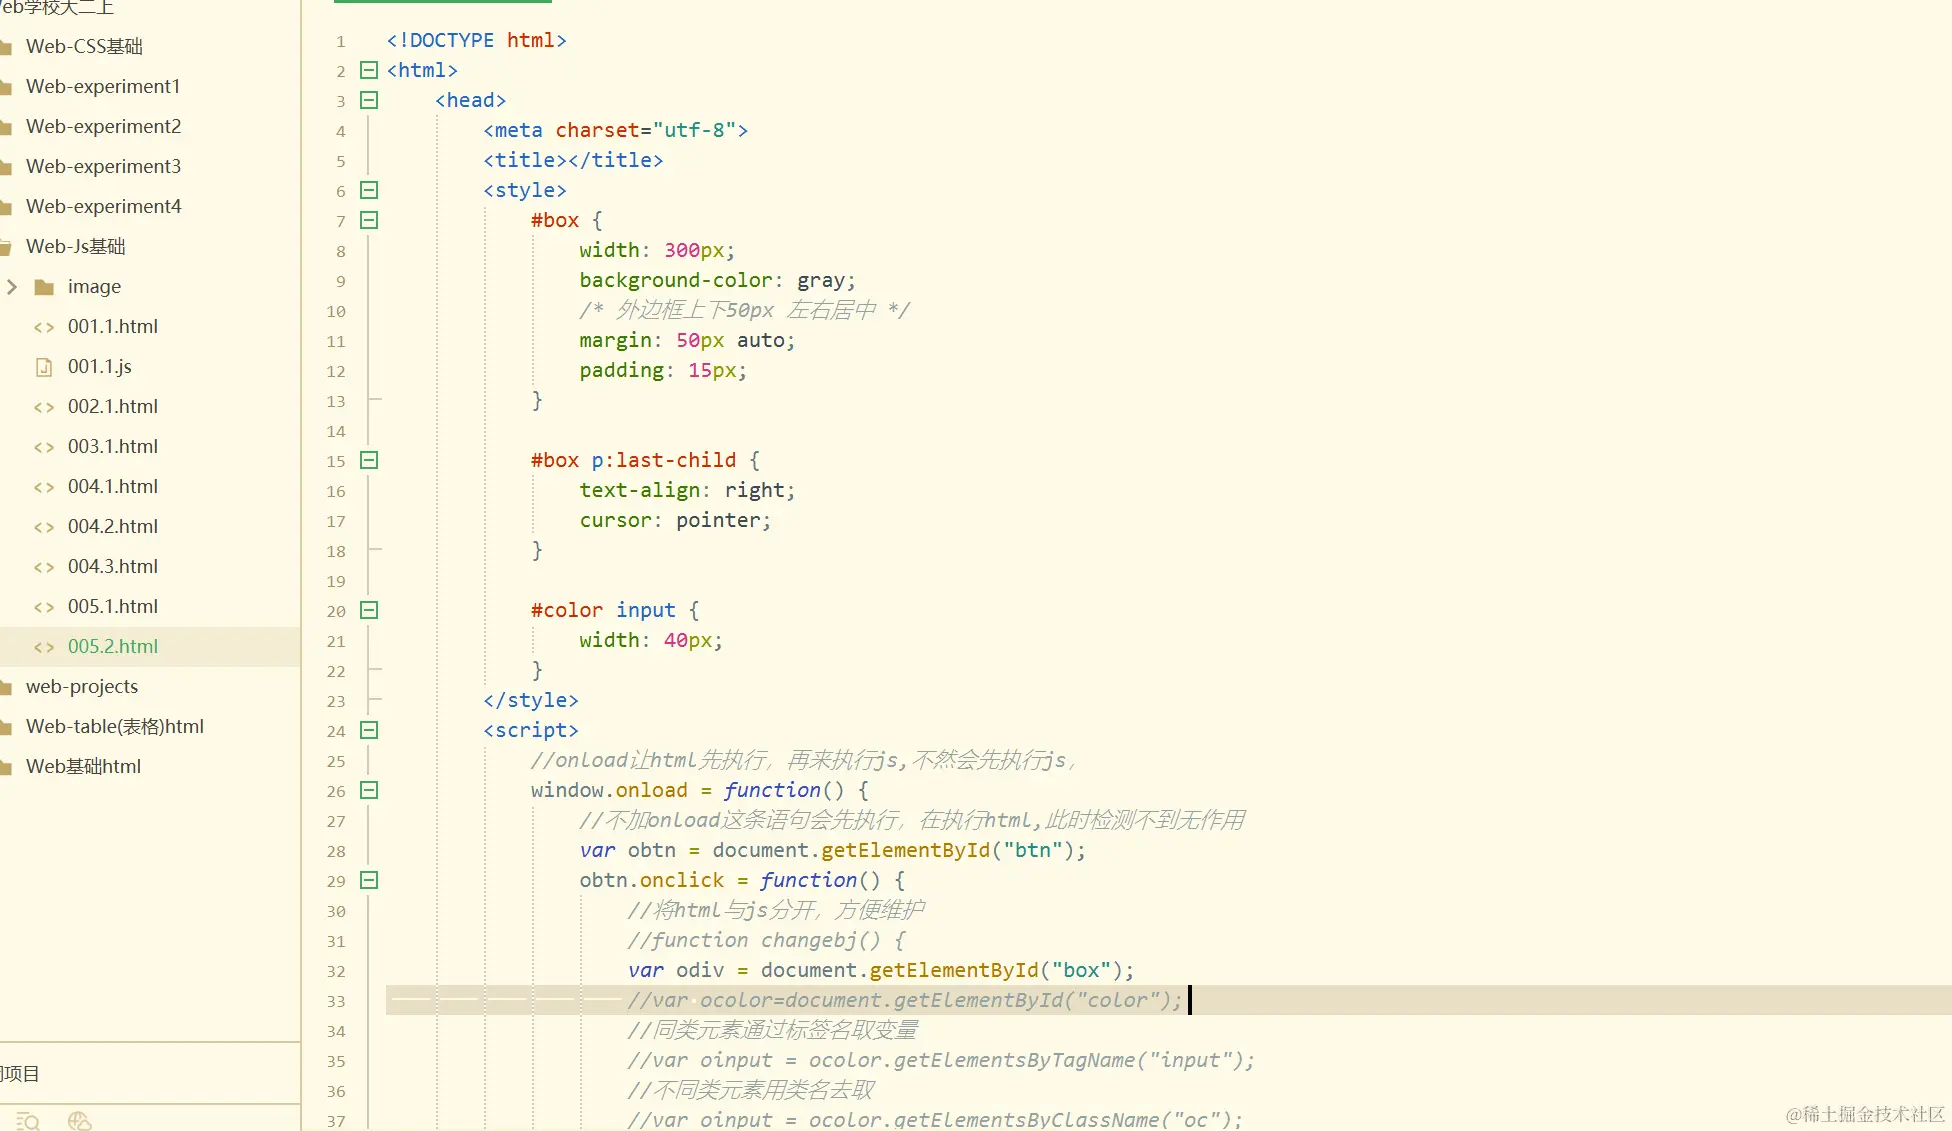
Task: Click the Web-CSS基础 folder icon
Action: (6, 47)
